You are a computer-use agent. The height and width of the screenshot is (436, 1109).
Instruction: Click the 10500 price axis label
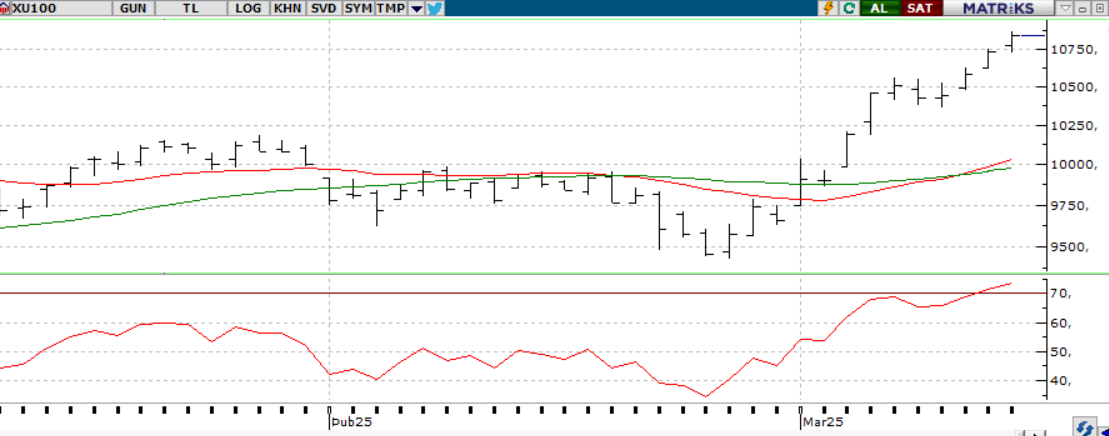coord(1074,87)
